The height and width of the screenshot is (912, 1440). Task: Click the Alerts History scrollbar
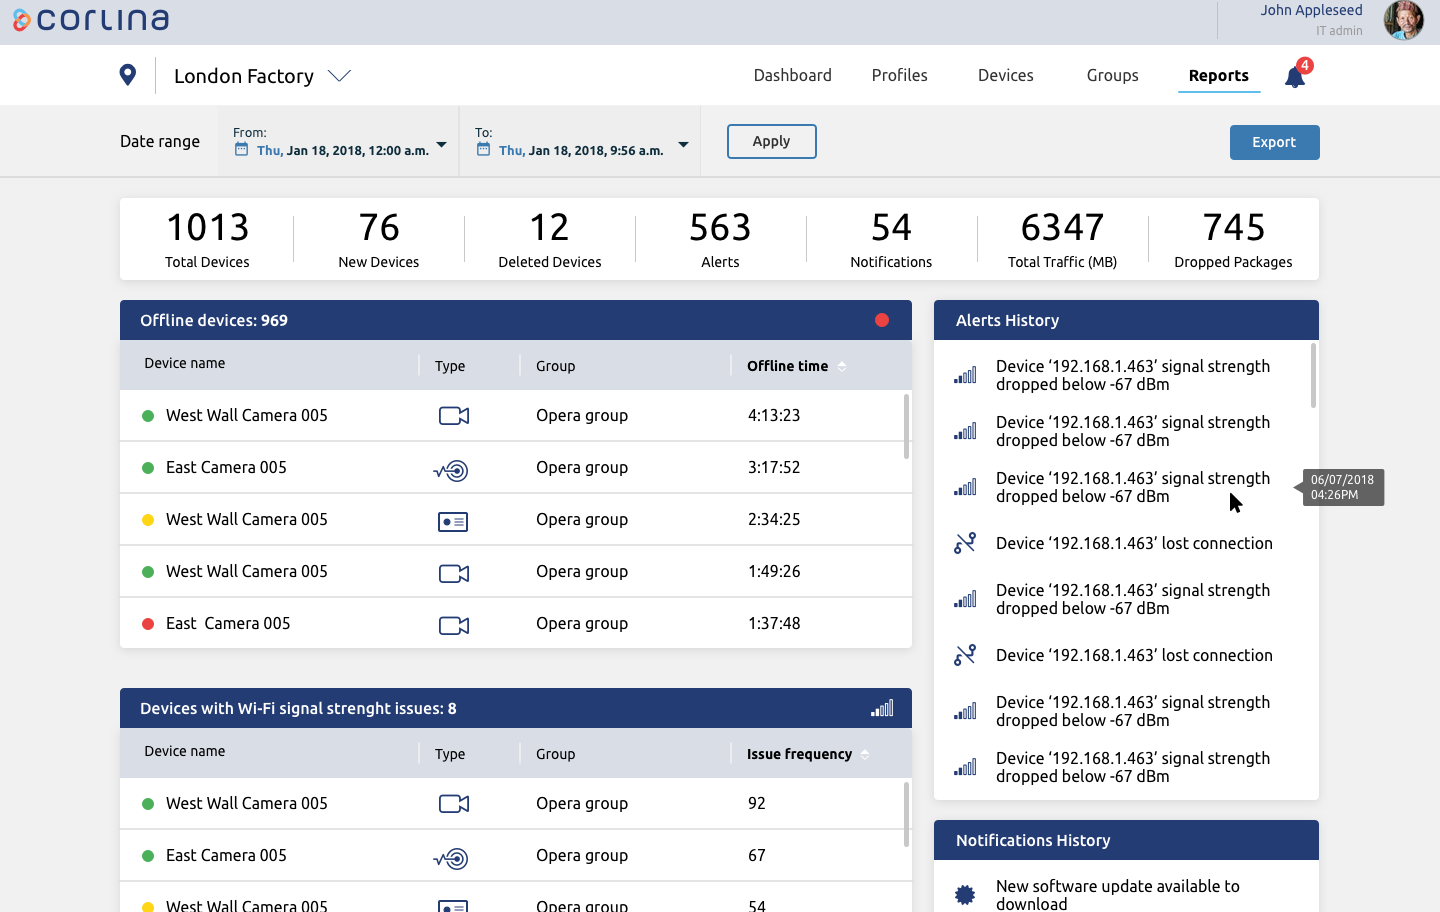1313,376
